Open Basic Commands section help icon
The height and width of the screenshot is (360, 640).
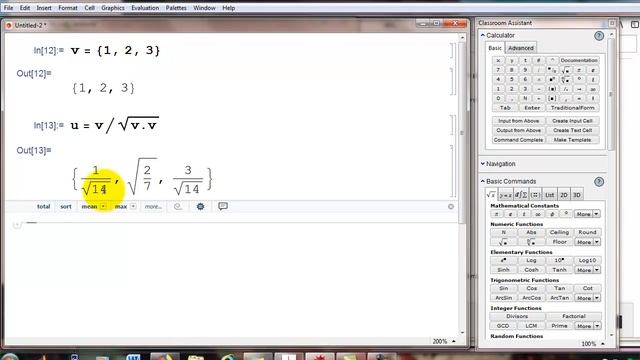[x=599, y=182]
